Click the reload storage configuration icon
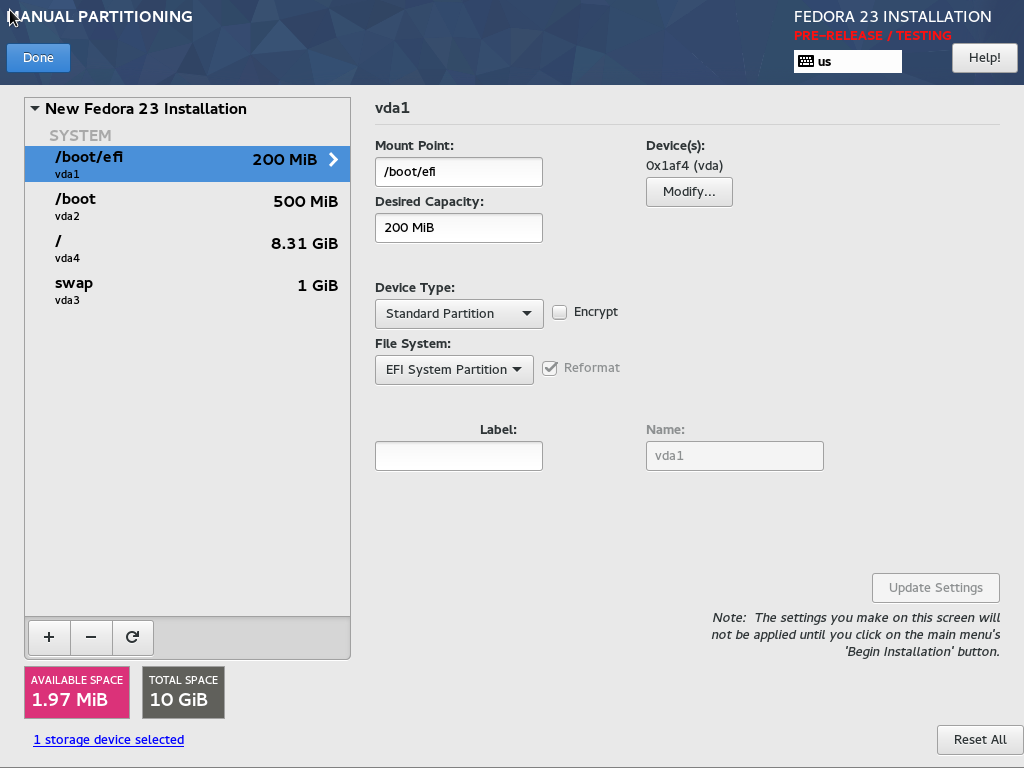This screenshot has height=768, width=1024. pos(133,637)
